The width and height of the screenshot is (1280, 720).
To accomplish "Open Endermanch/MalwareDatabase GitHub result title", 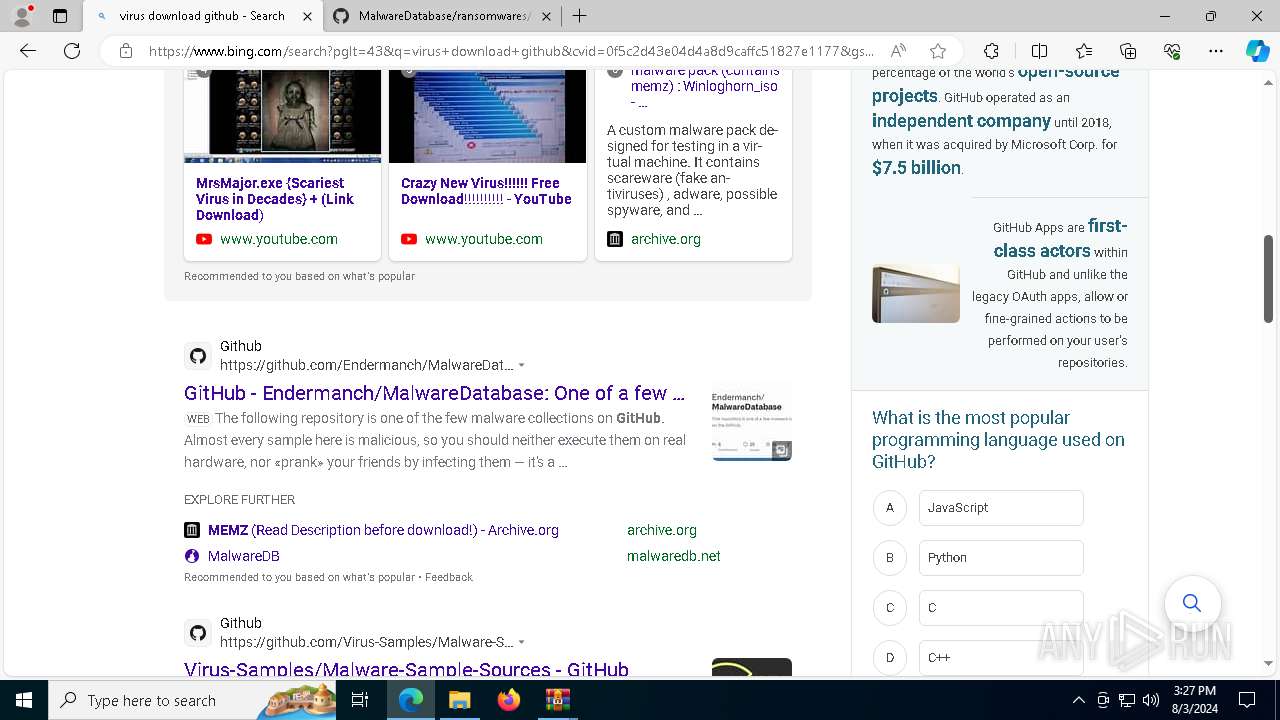I will pos(434,393).
